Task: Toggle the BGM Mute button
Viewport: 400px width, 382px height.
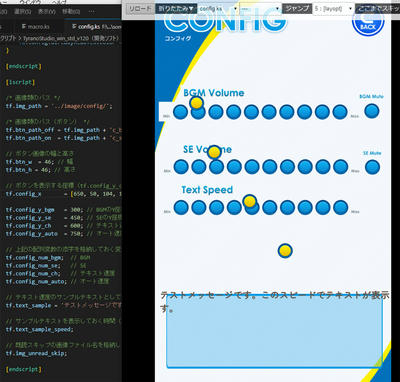Action: [x=372, y=111]
